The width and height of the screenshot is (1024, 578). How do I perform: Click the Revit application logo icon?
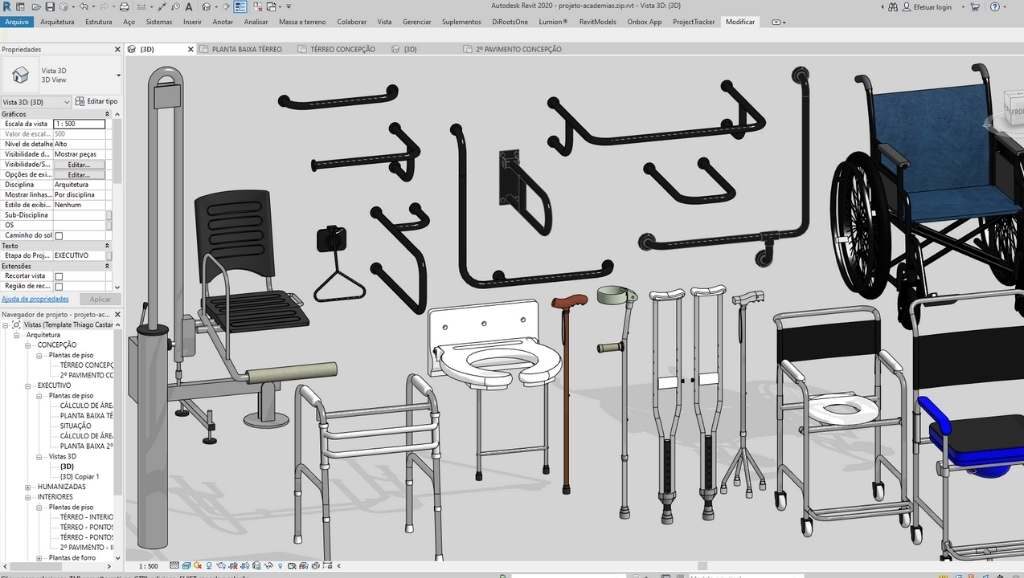[6, 6]
